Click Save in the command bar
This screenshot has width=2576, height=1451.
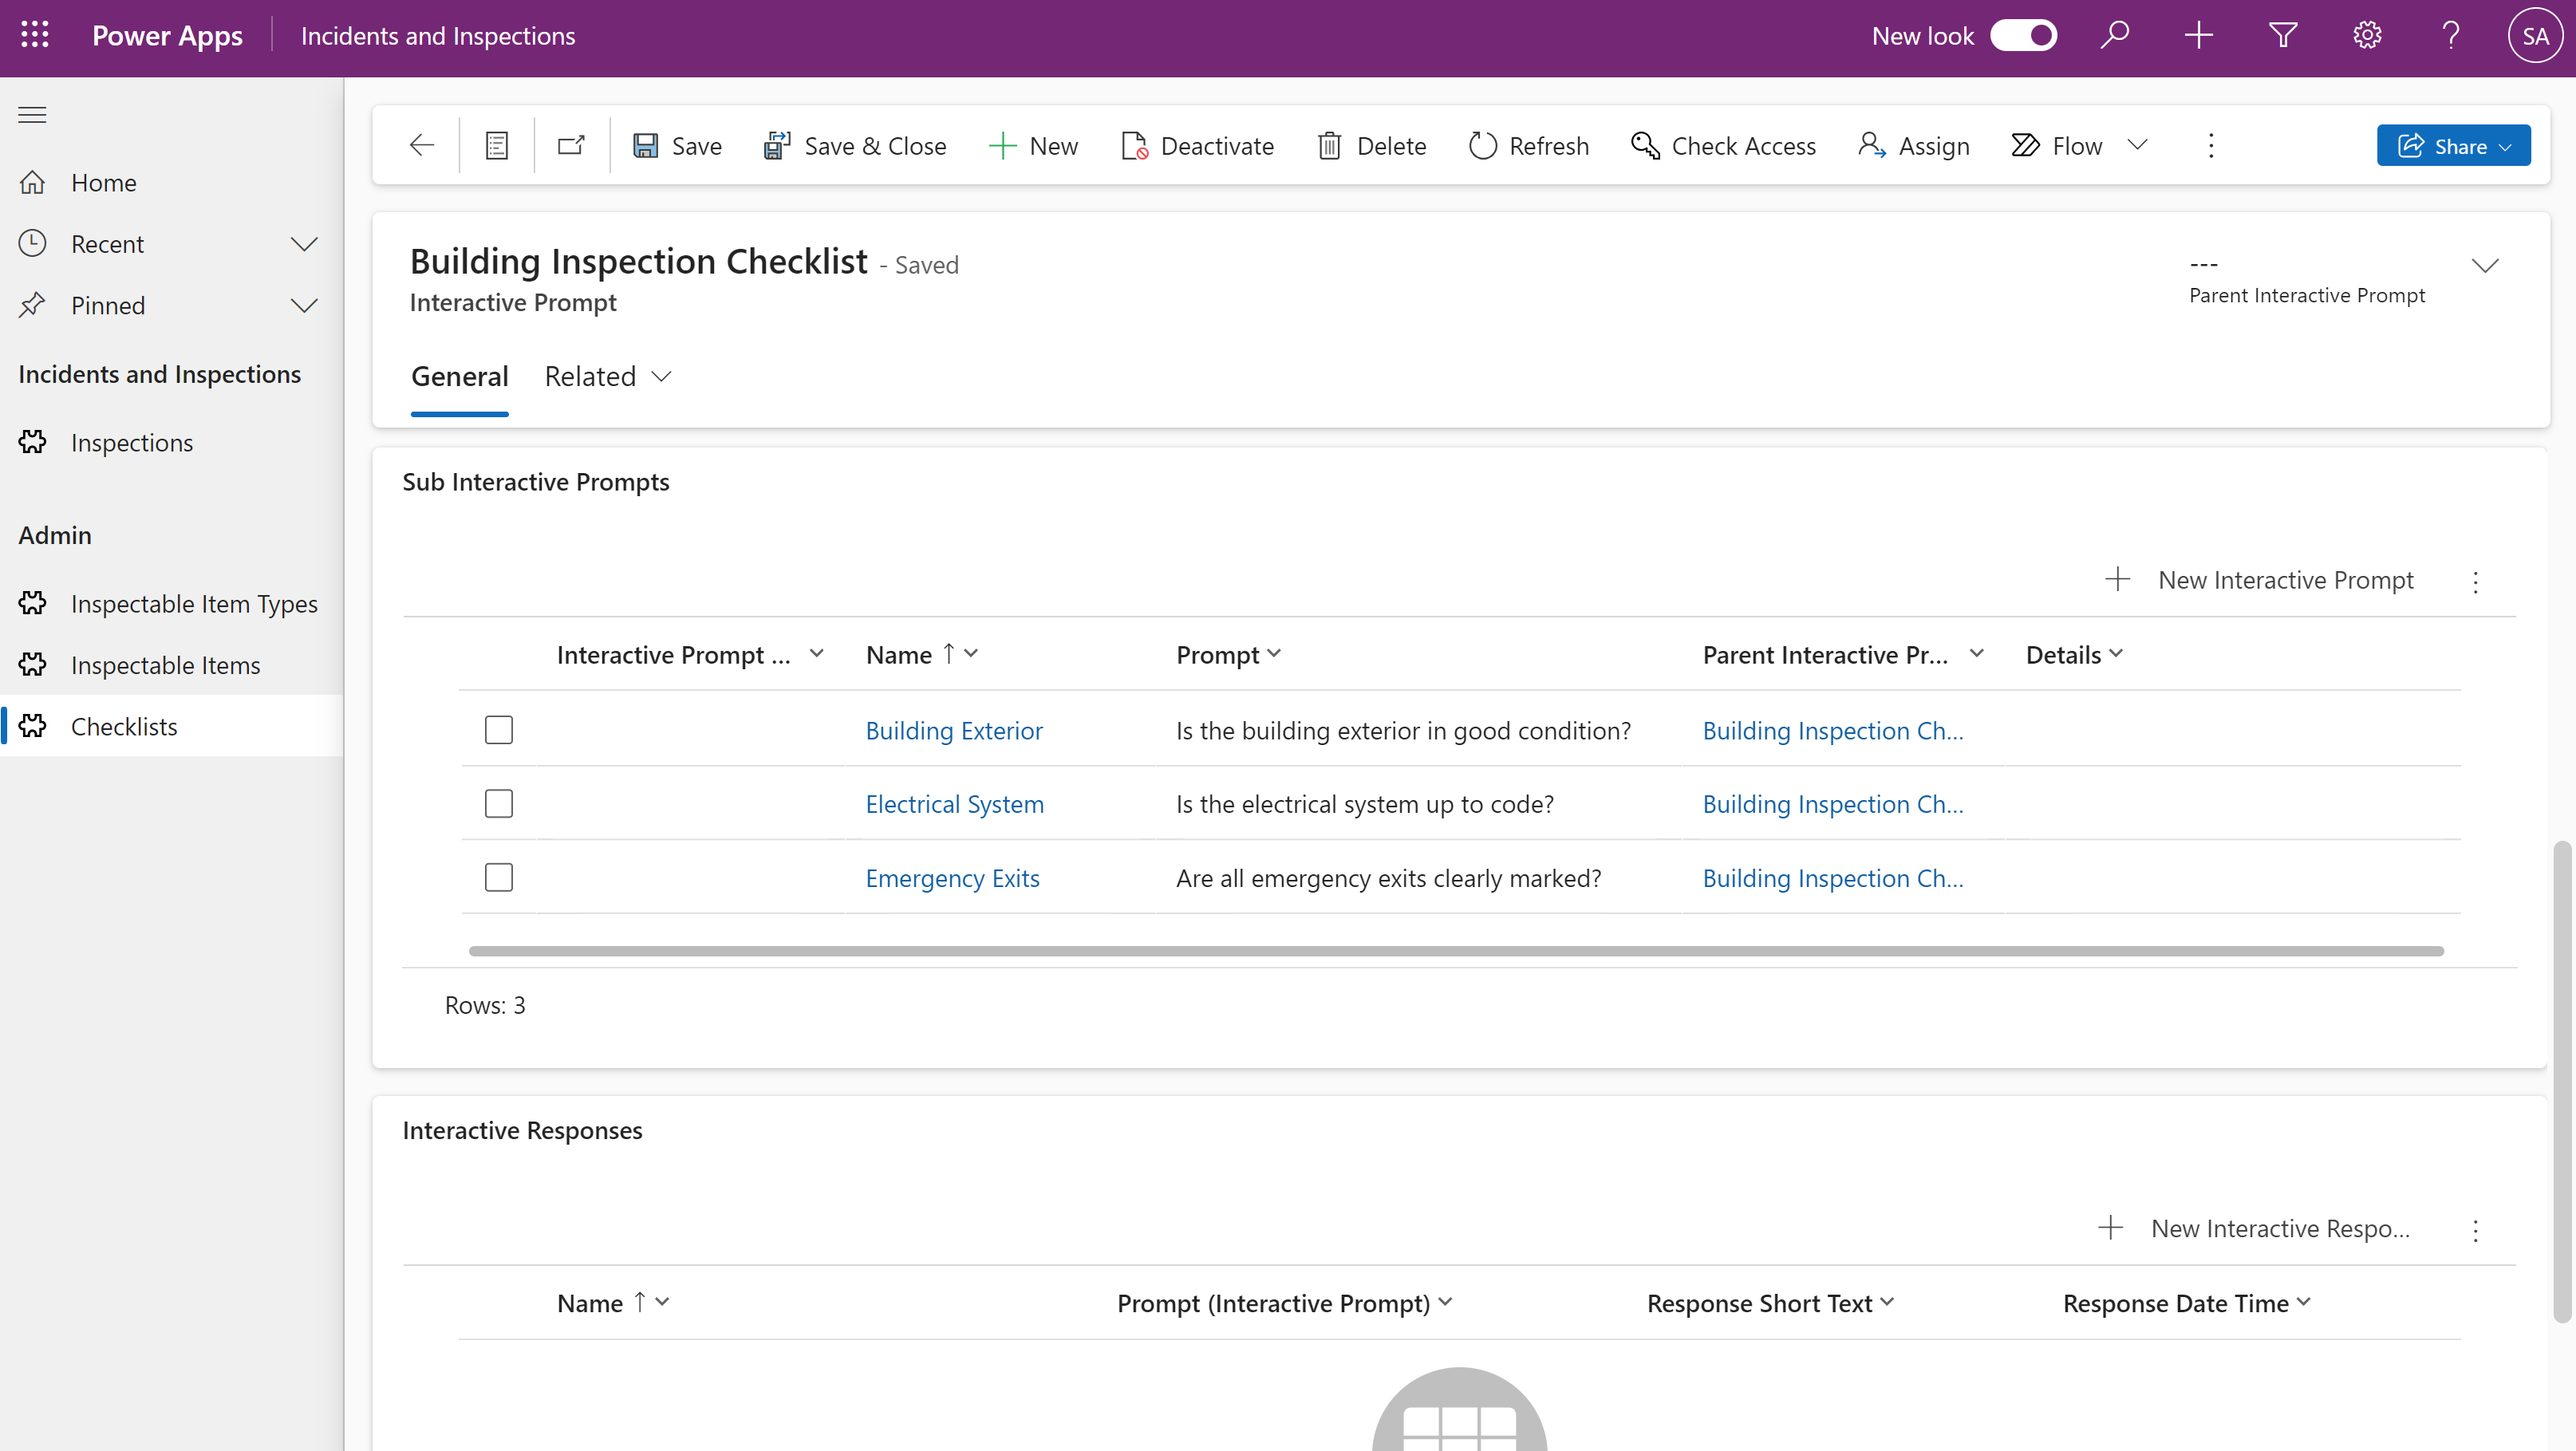[x=677, y=146]
